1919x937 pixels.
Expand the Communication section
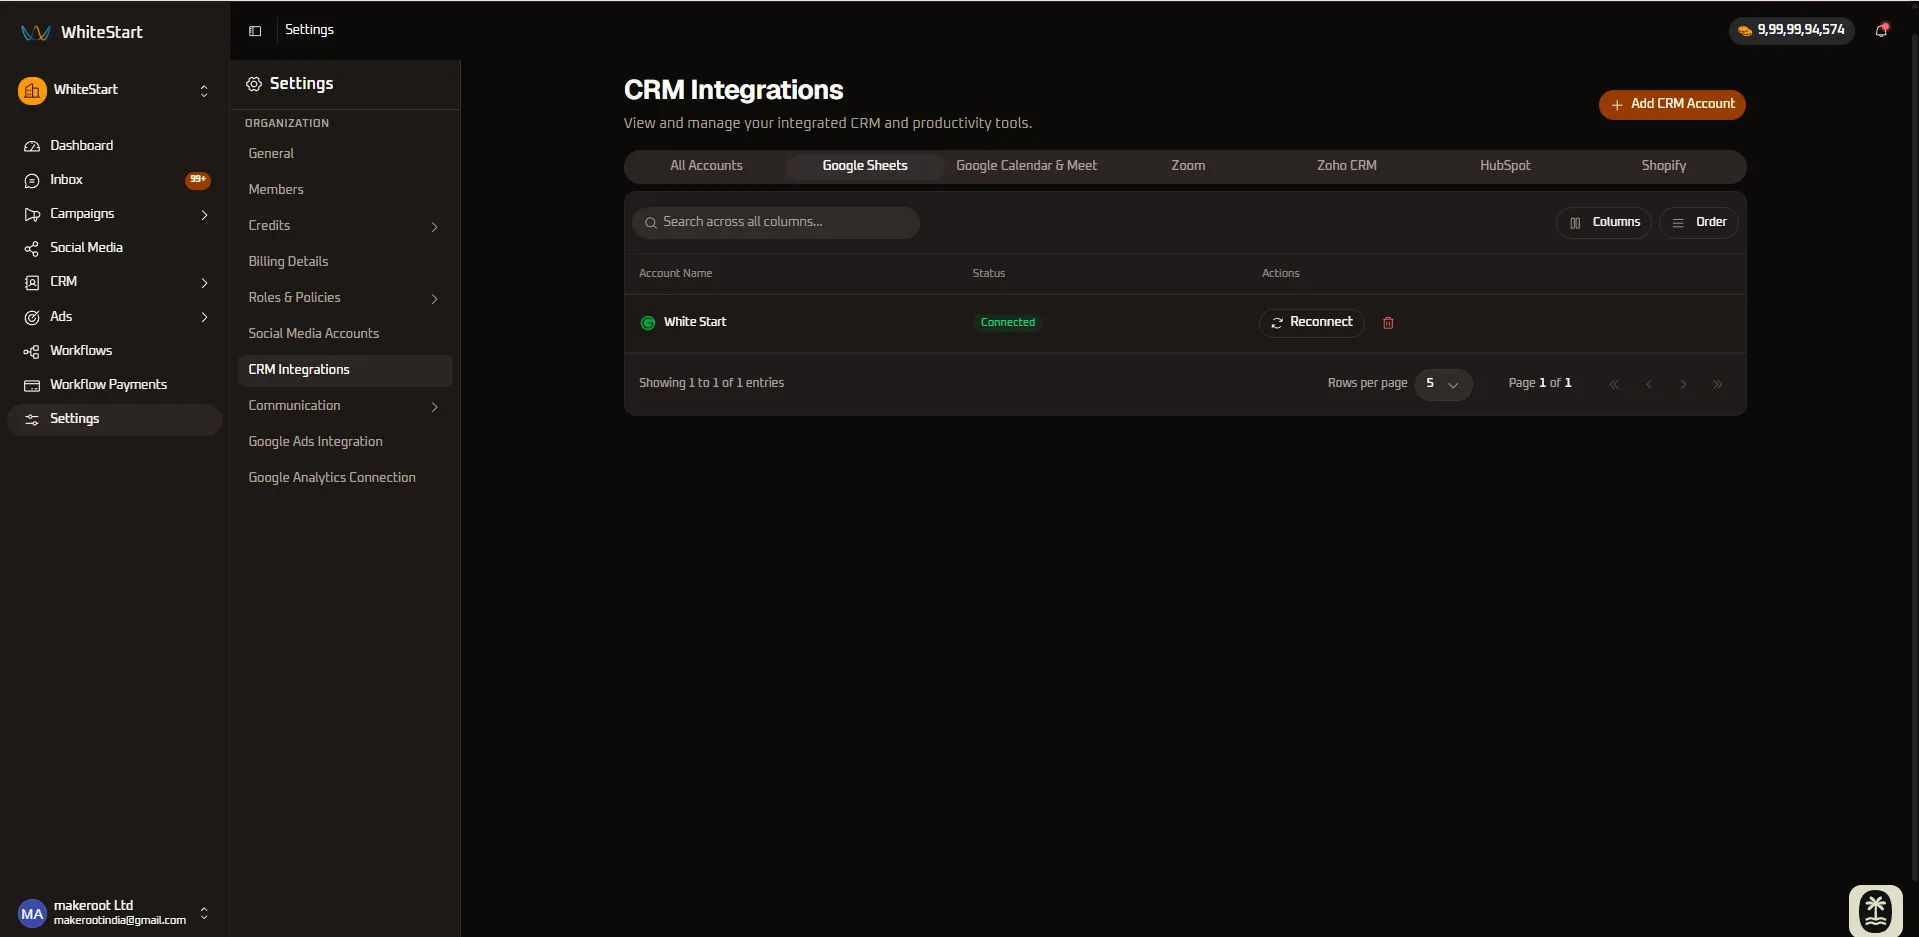pyautogui.click(x=434, y=407)
